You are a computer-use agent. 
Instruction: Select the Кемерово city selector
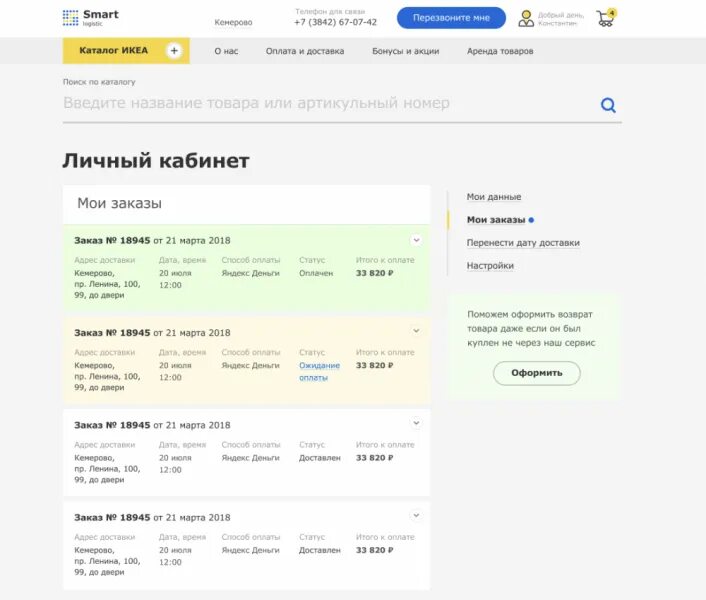coord(233,22)
